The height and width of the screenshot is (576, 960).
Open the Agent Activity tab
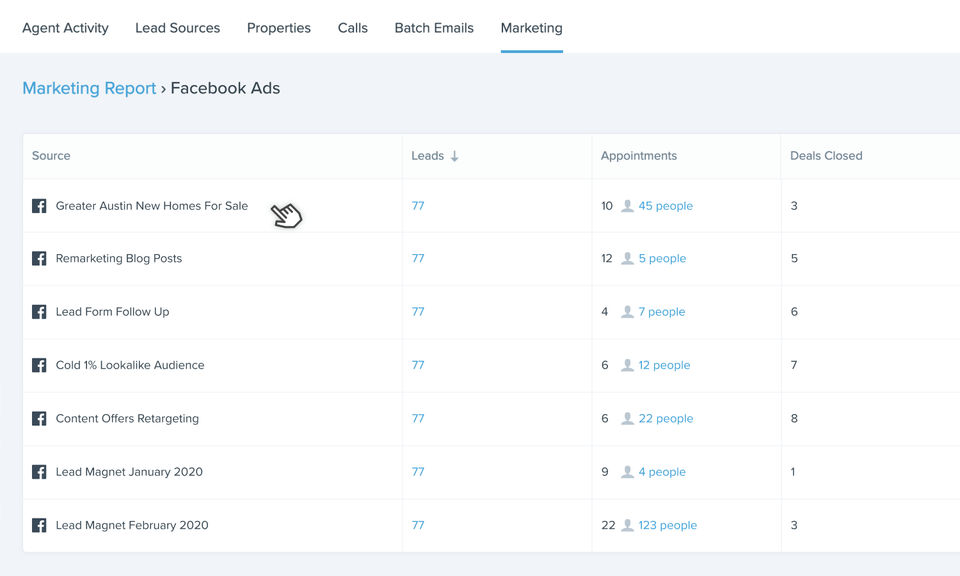pyautogui.click(x=65, y=28)
